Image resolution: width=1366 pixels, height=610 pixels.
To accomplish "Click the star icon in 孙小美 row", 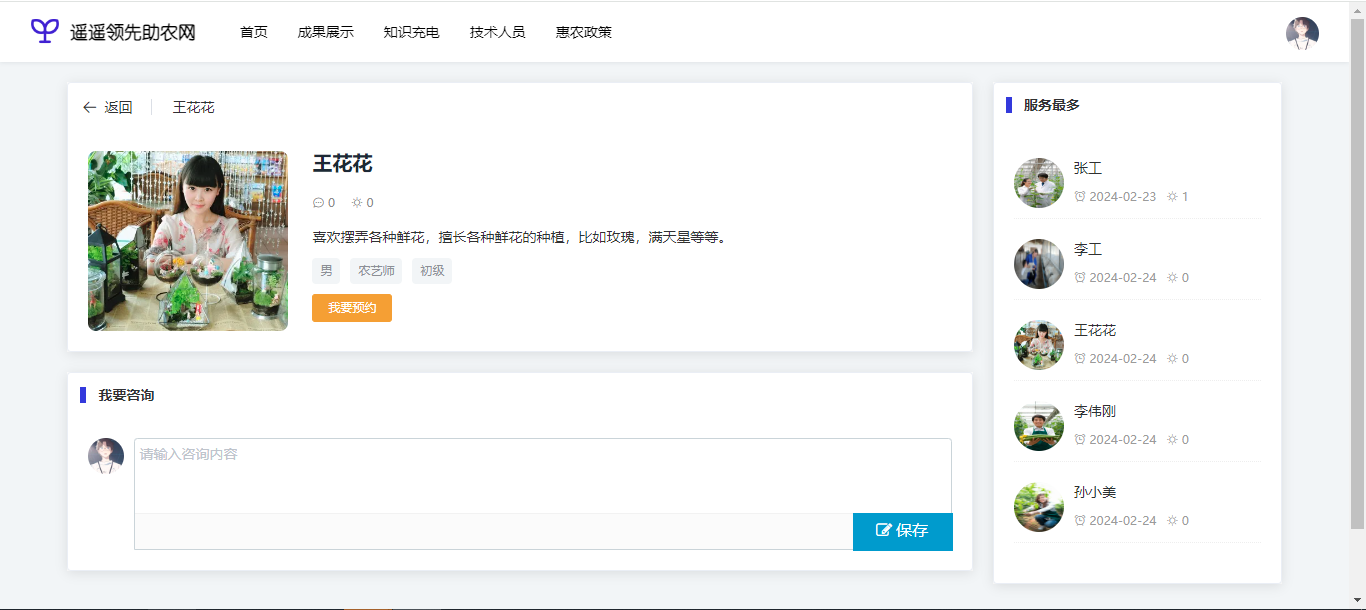I will coord(1172,521).
